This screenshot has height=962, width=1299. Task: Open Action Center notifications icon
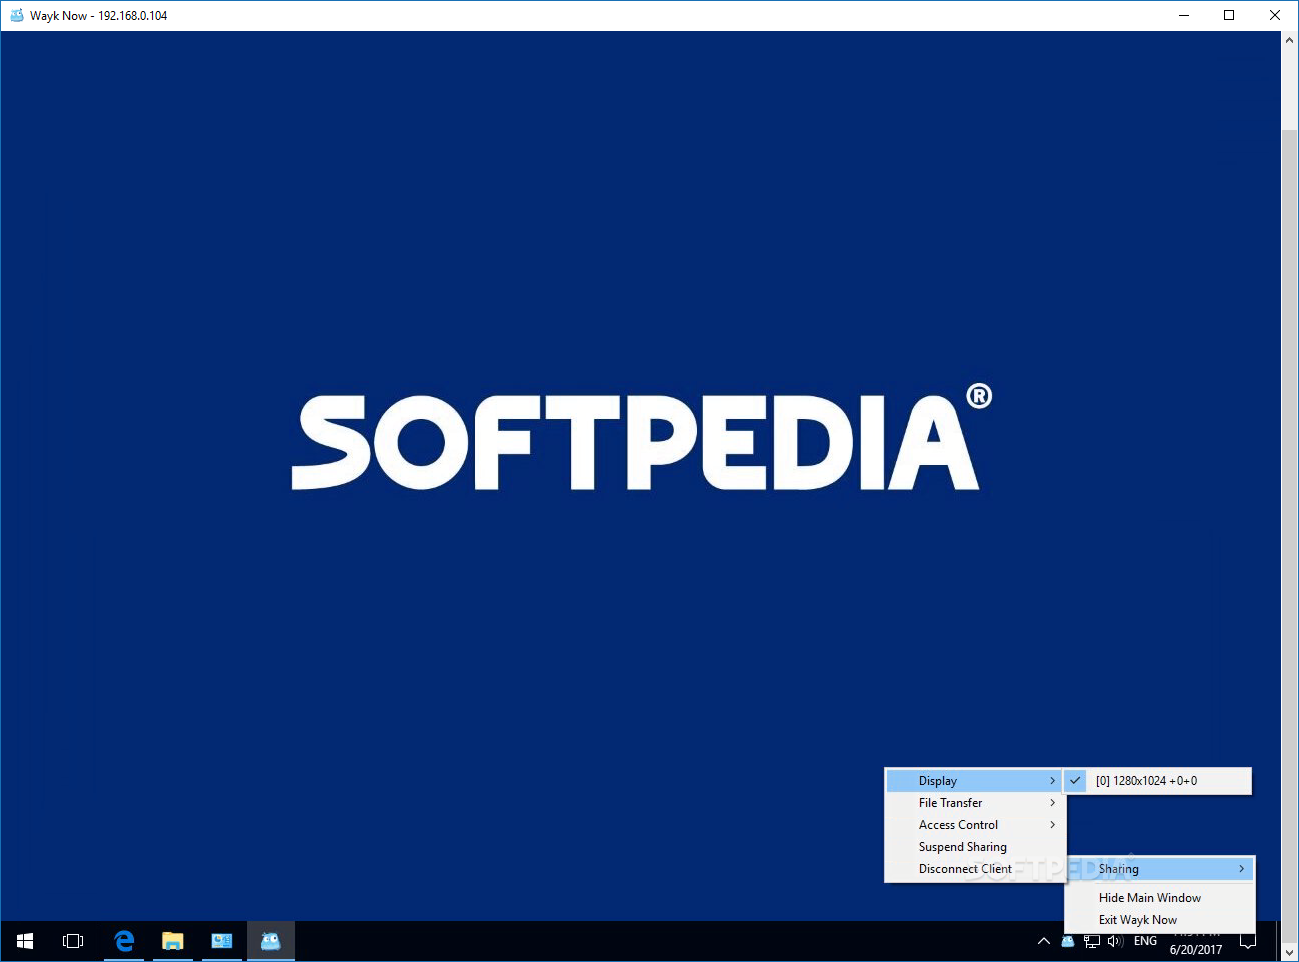1248,941
